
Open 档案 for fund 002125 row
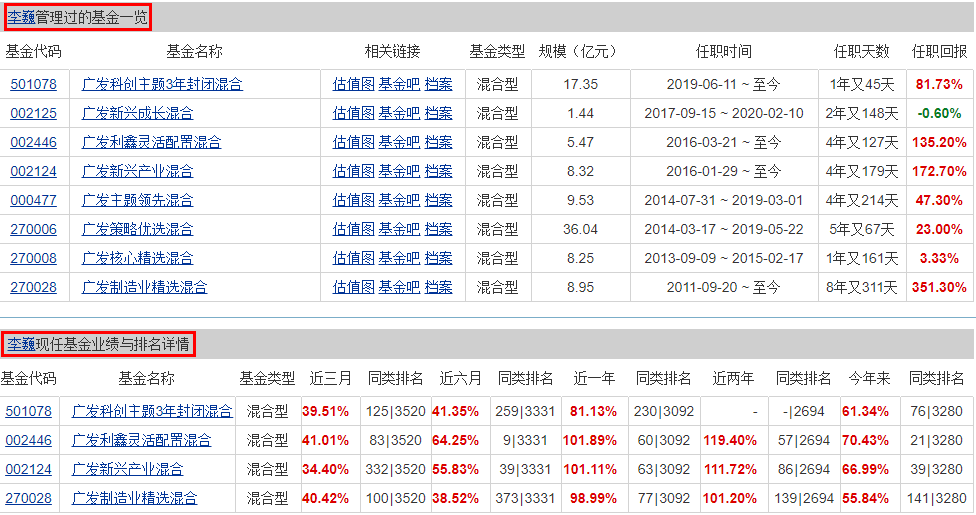pos(438,113)
